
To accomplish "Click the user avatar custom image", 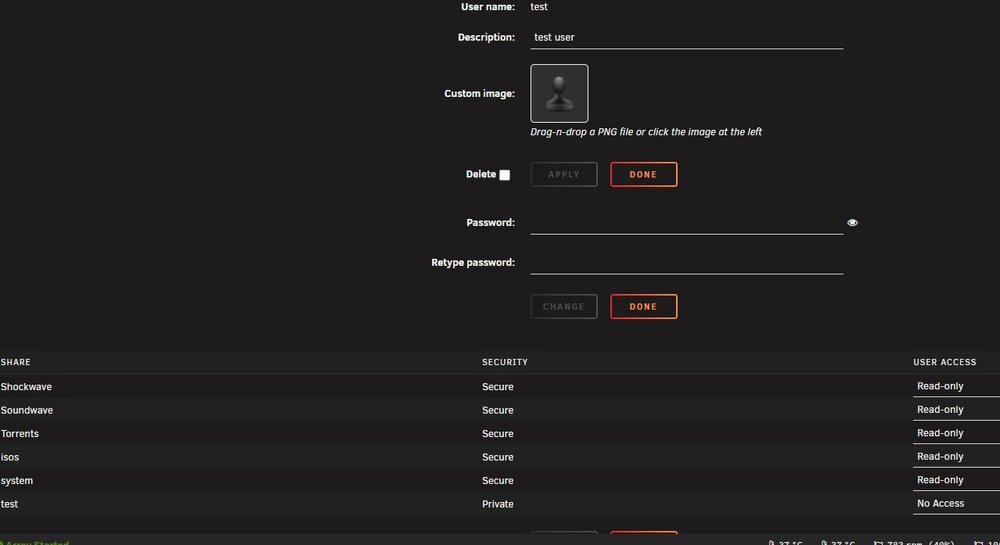I will 559,93.
